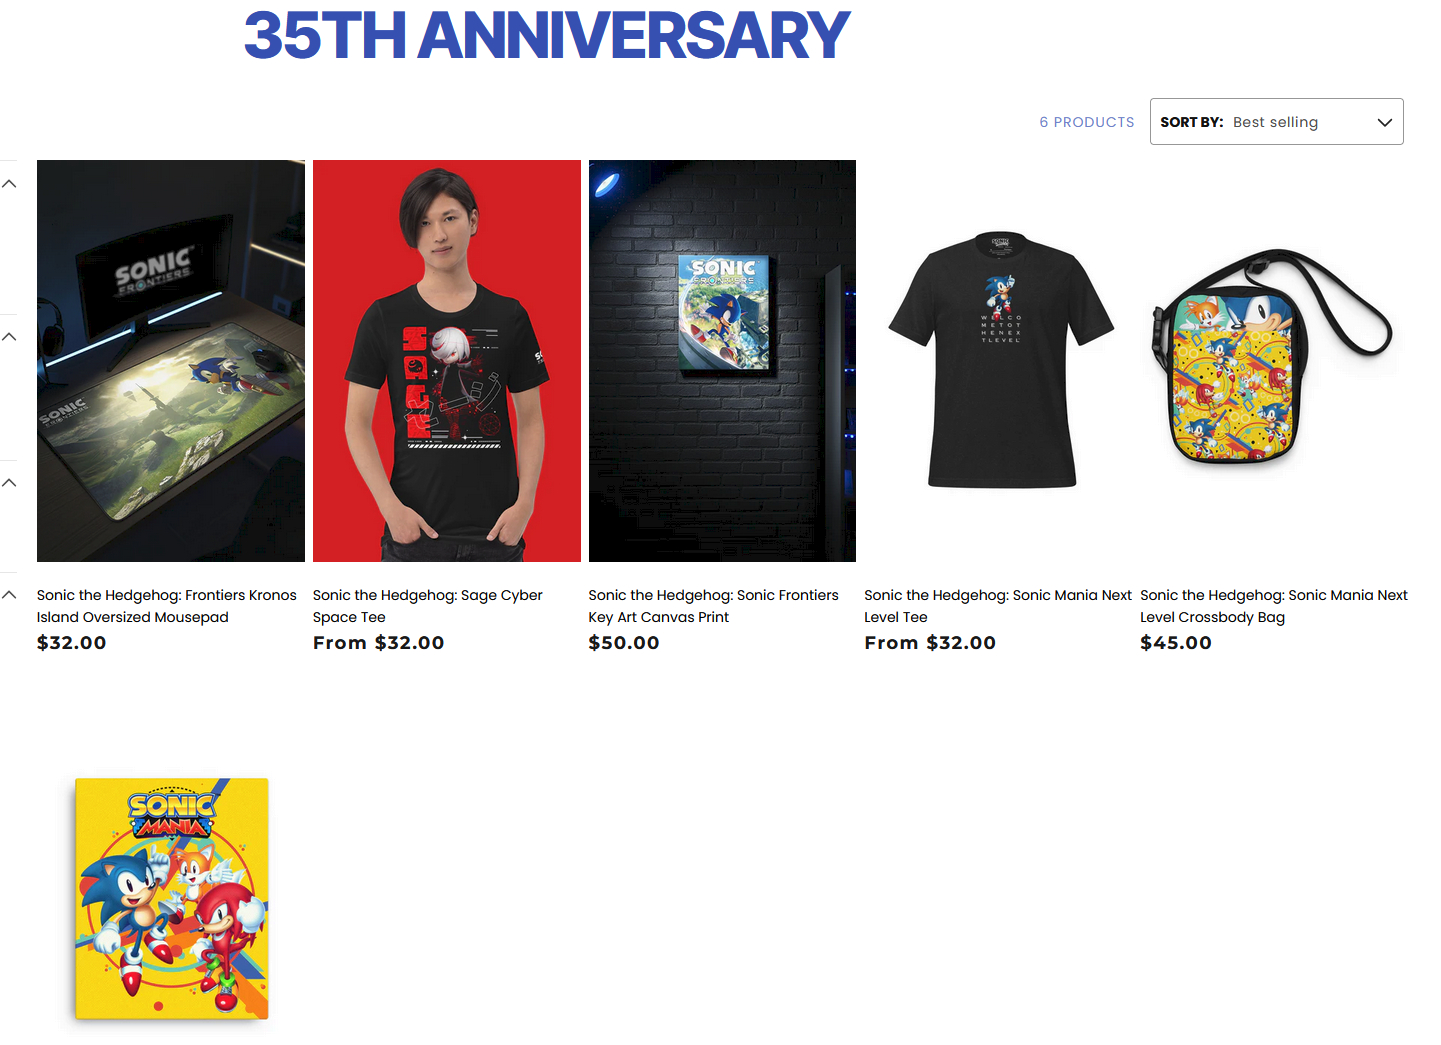
Task: Open the Sonic Frontiers canvas print image
Action: 722,361
